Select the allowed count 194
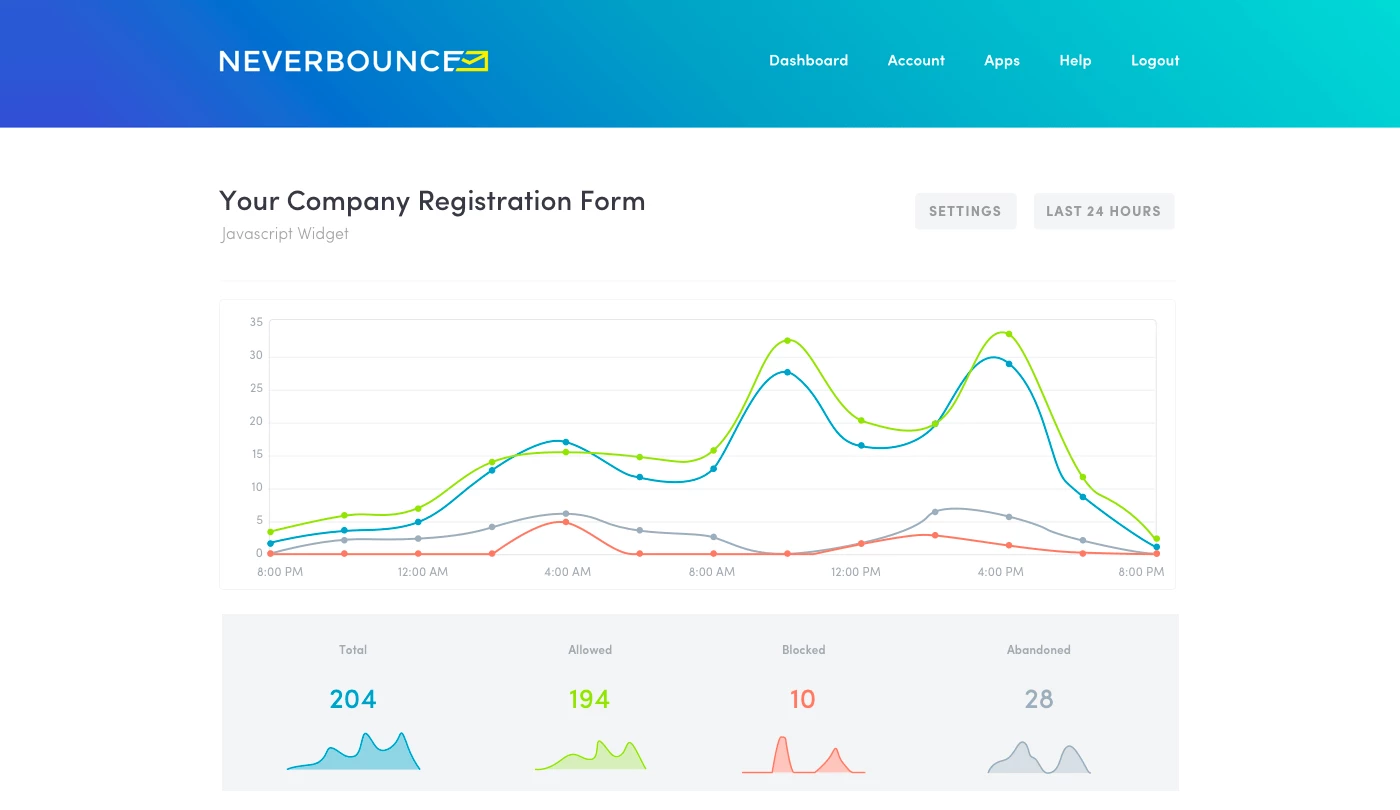1400x810 pixels. [589, 699]
